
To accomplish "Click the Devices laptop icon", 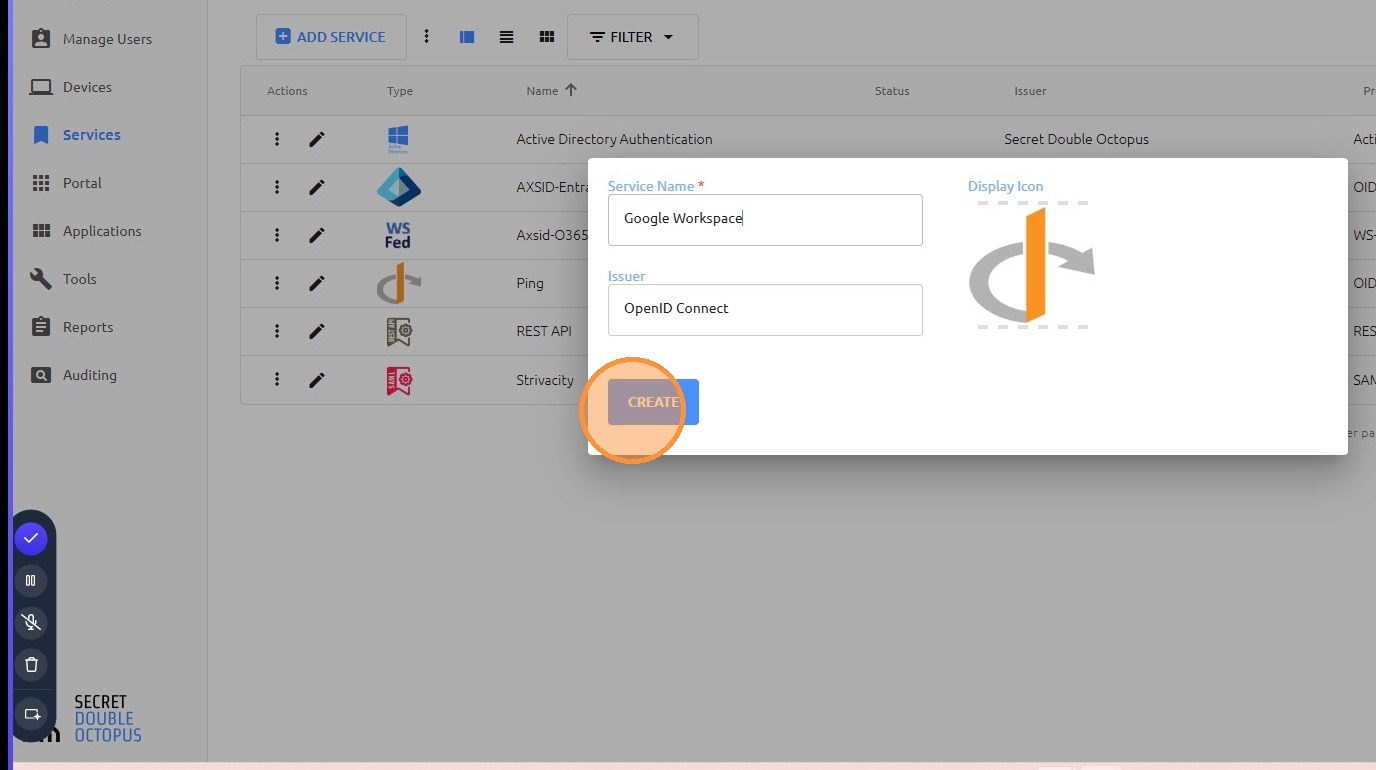I will (x=41, y=87).
